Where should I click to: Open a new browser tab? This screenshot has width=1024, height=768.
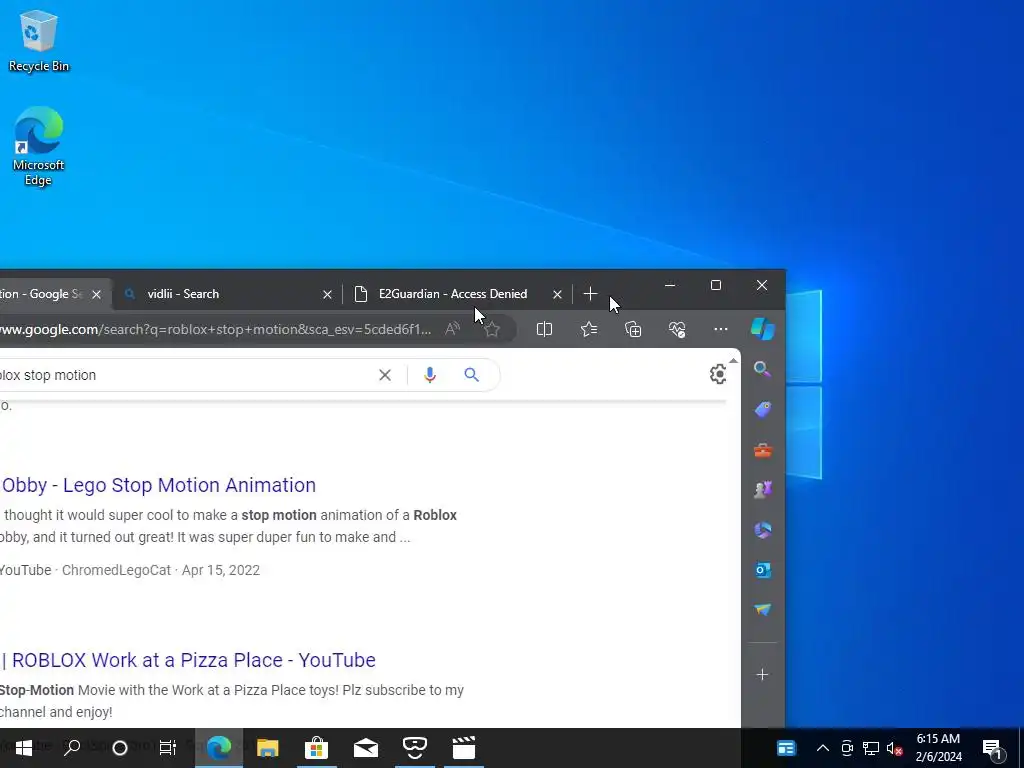pyautogui.click(x=590, y=294)
